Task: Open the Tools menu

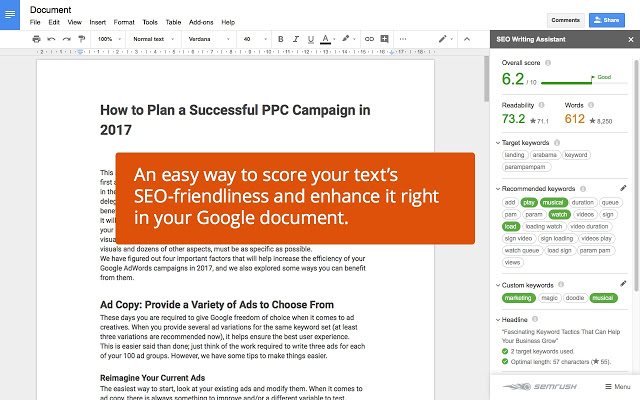Action: (x=150, y=22)
